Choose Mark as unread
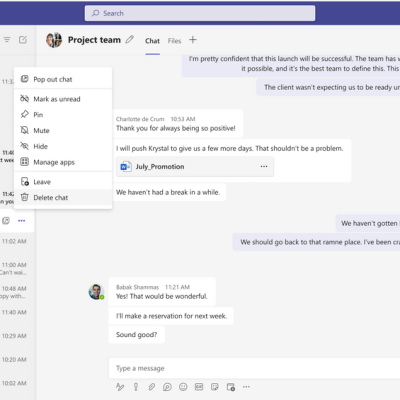Image resolution: width=400 pixels, height=400 pixels. click(63, 99)
